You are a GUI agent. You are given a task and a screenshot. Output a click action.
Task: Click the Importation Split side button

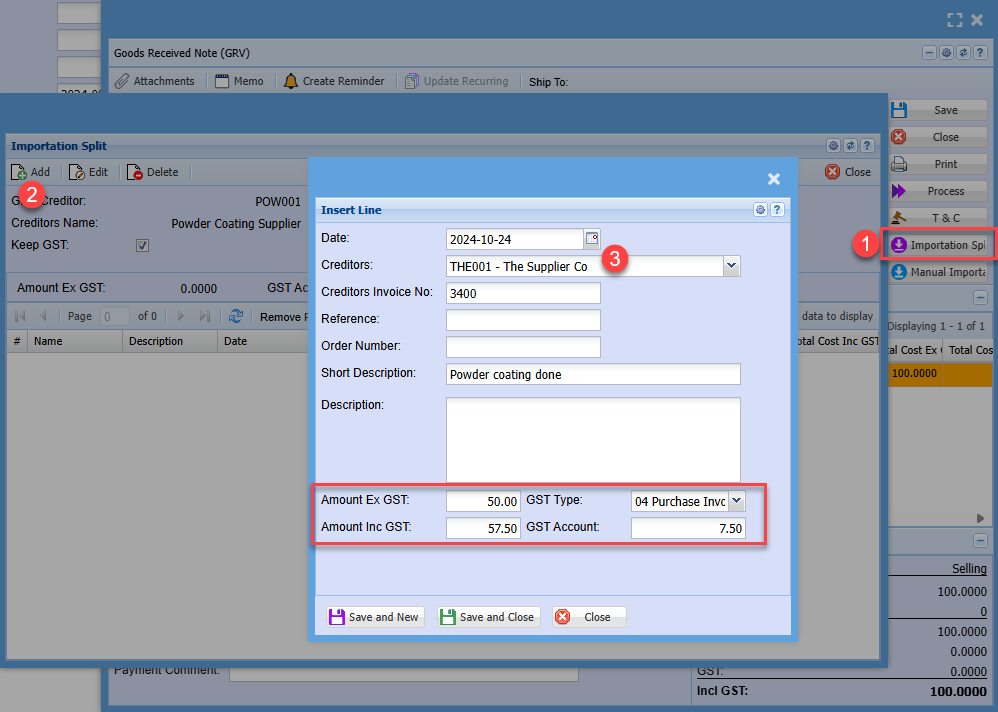pyautogui.click(x=938, y=245)
